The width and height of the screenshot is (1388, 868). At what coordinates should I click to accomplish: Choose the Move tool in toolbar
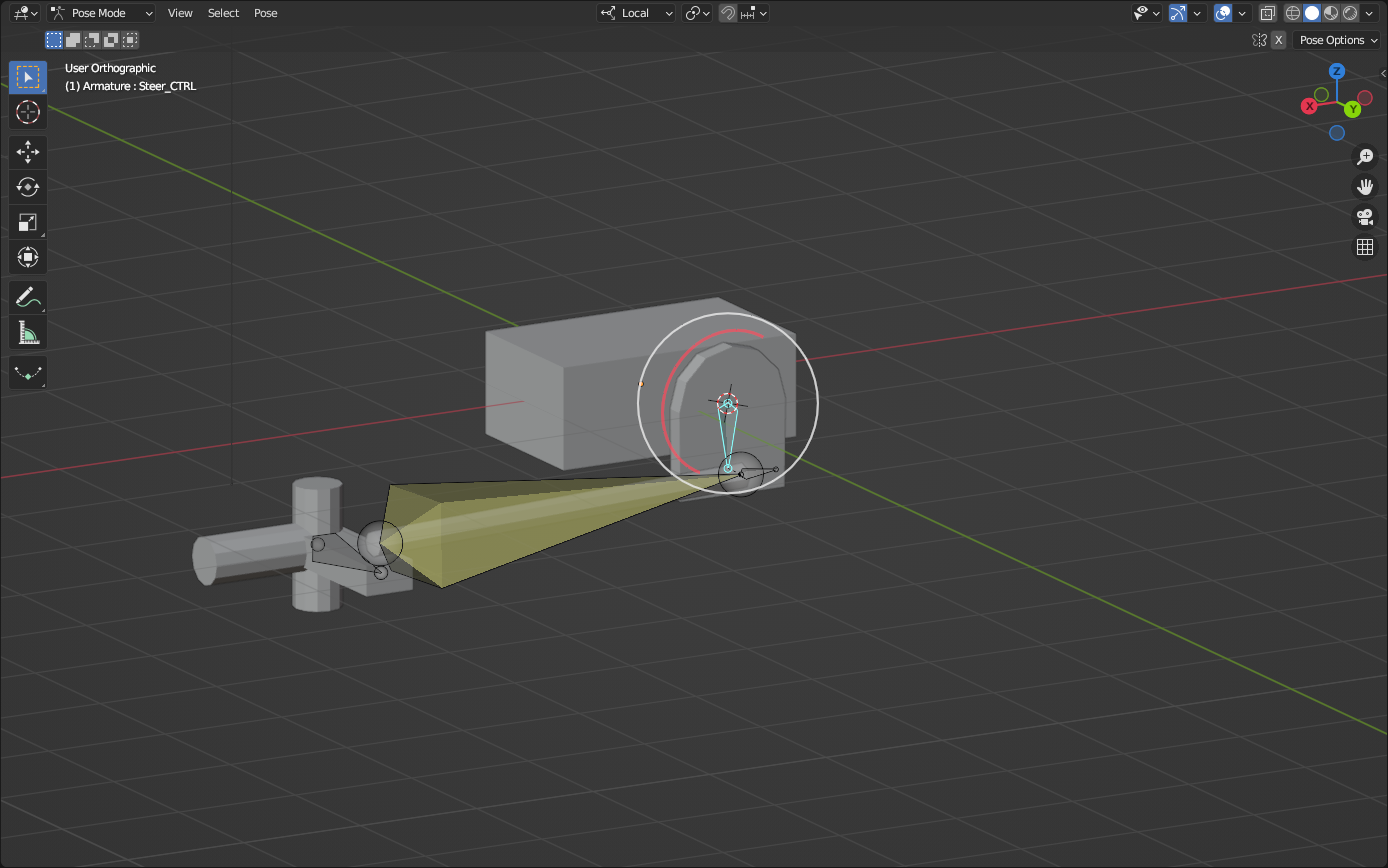click(x=28, y=152)
